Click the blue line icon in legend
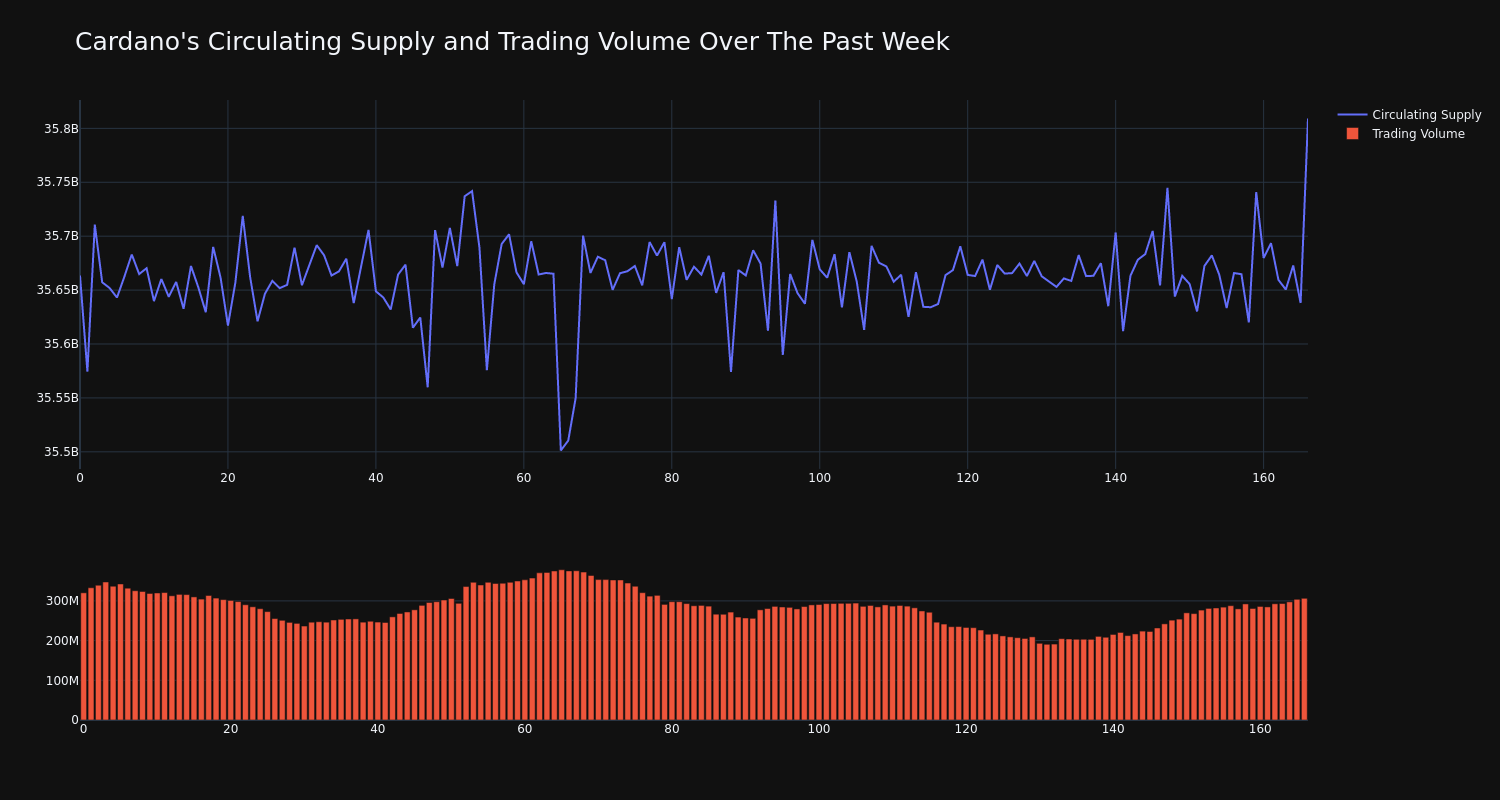 (x=1352, y=115)
